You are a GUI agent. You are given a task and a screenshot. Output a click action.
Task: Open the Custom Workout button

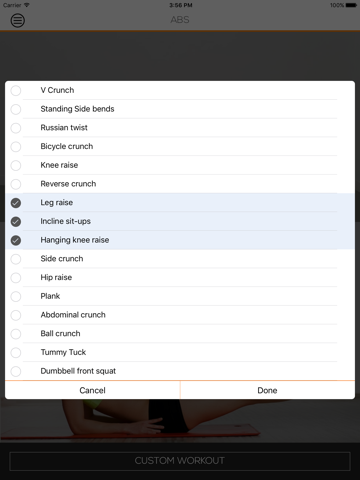[x=180, y=461]
